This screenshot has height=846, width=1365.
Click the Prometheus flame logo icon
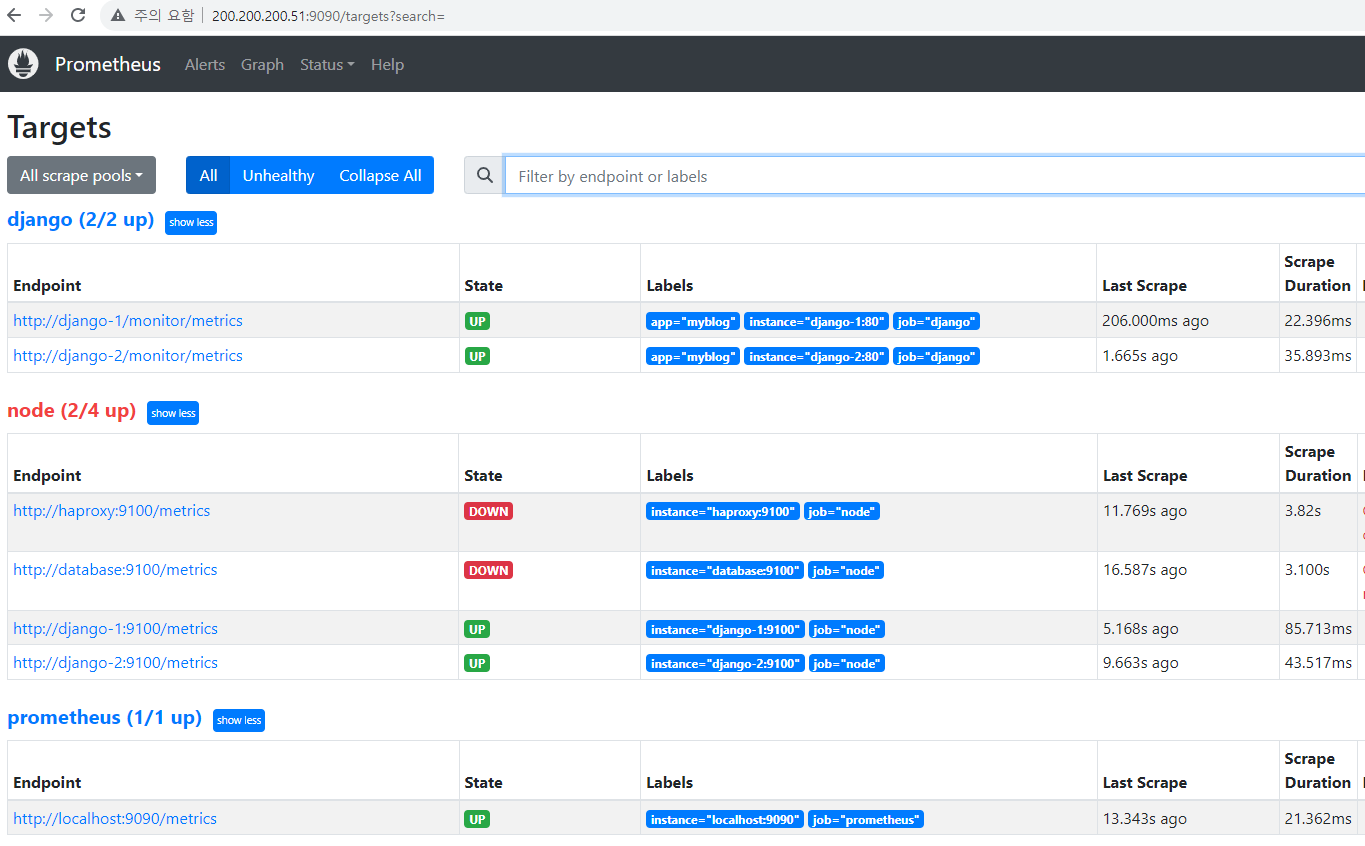(x=23, y=64)
